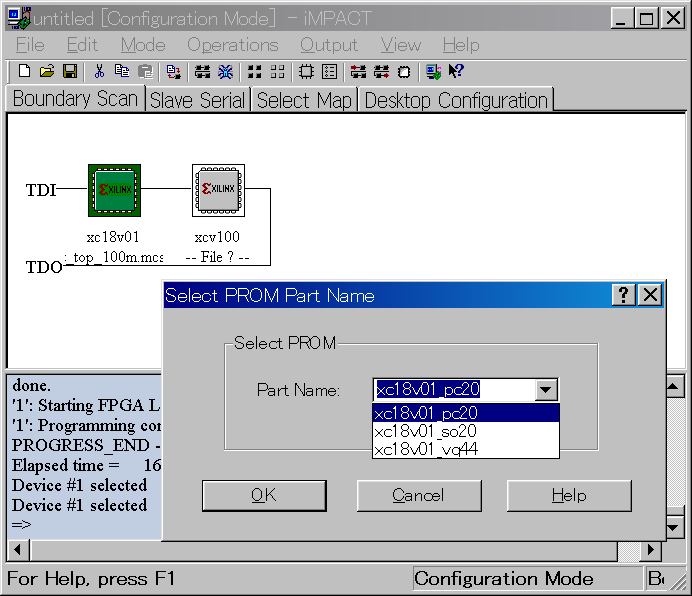Viewport: 692px width, 596px height.
Task: Open the View menu
Action: pyautogui.click(x=401, y=45)
